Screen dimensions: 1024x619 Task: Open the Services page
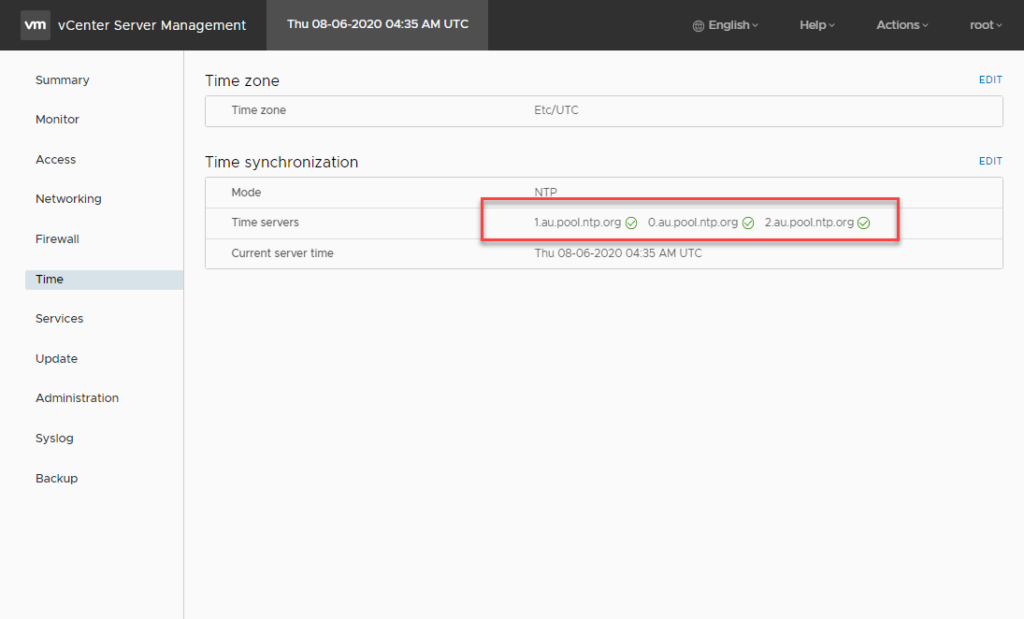59,319
